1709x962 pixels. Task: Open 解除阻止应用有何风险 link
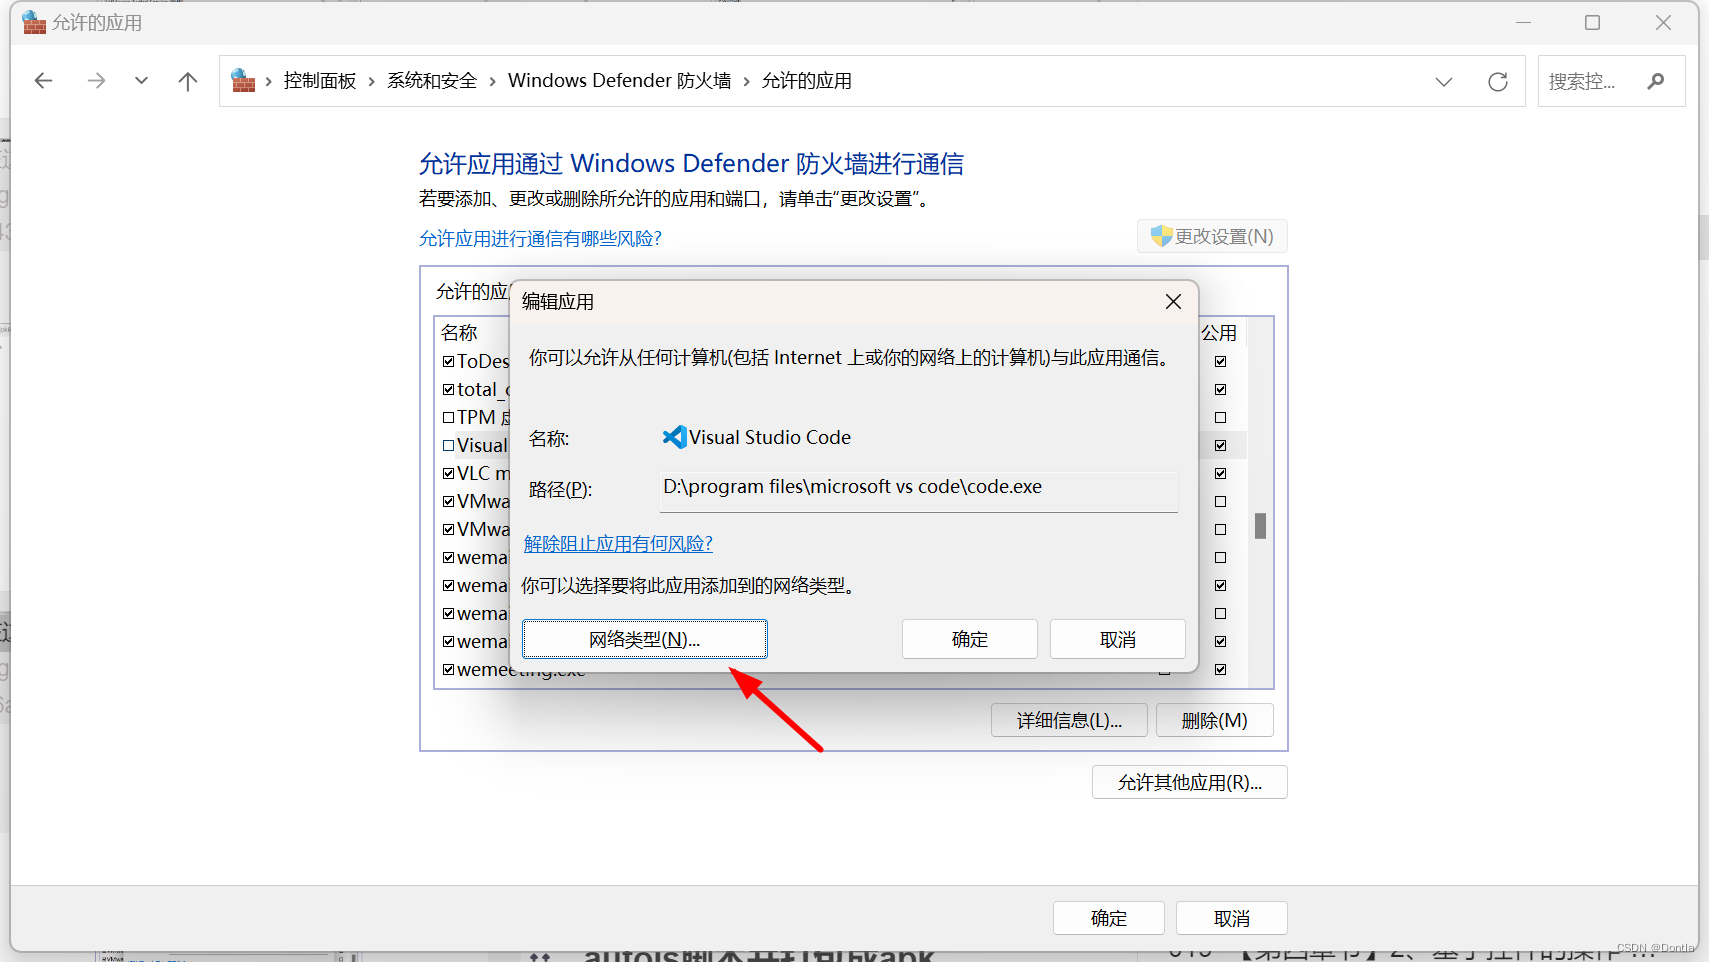click(618, 543)
